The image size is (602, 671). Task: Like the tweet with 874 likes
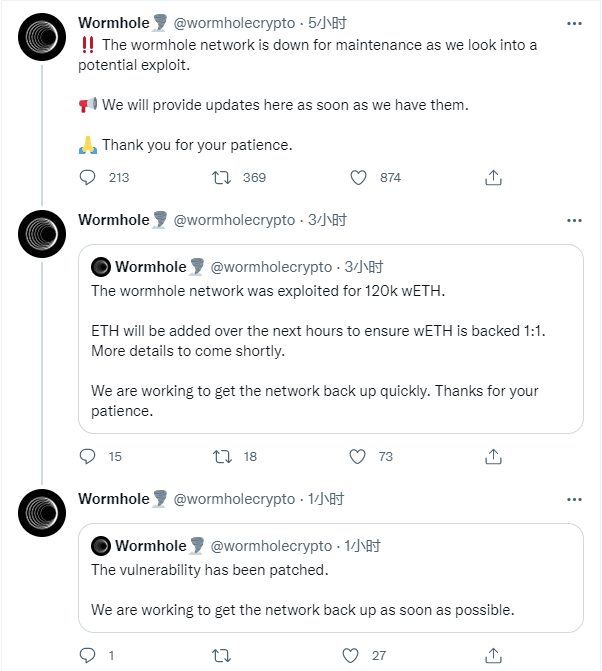(359, 177)
